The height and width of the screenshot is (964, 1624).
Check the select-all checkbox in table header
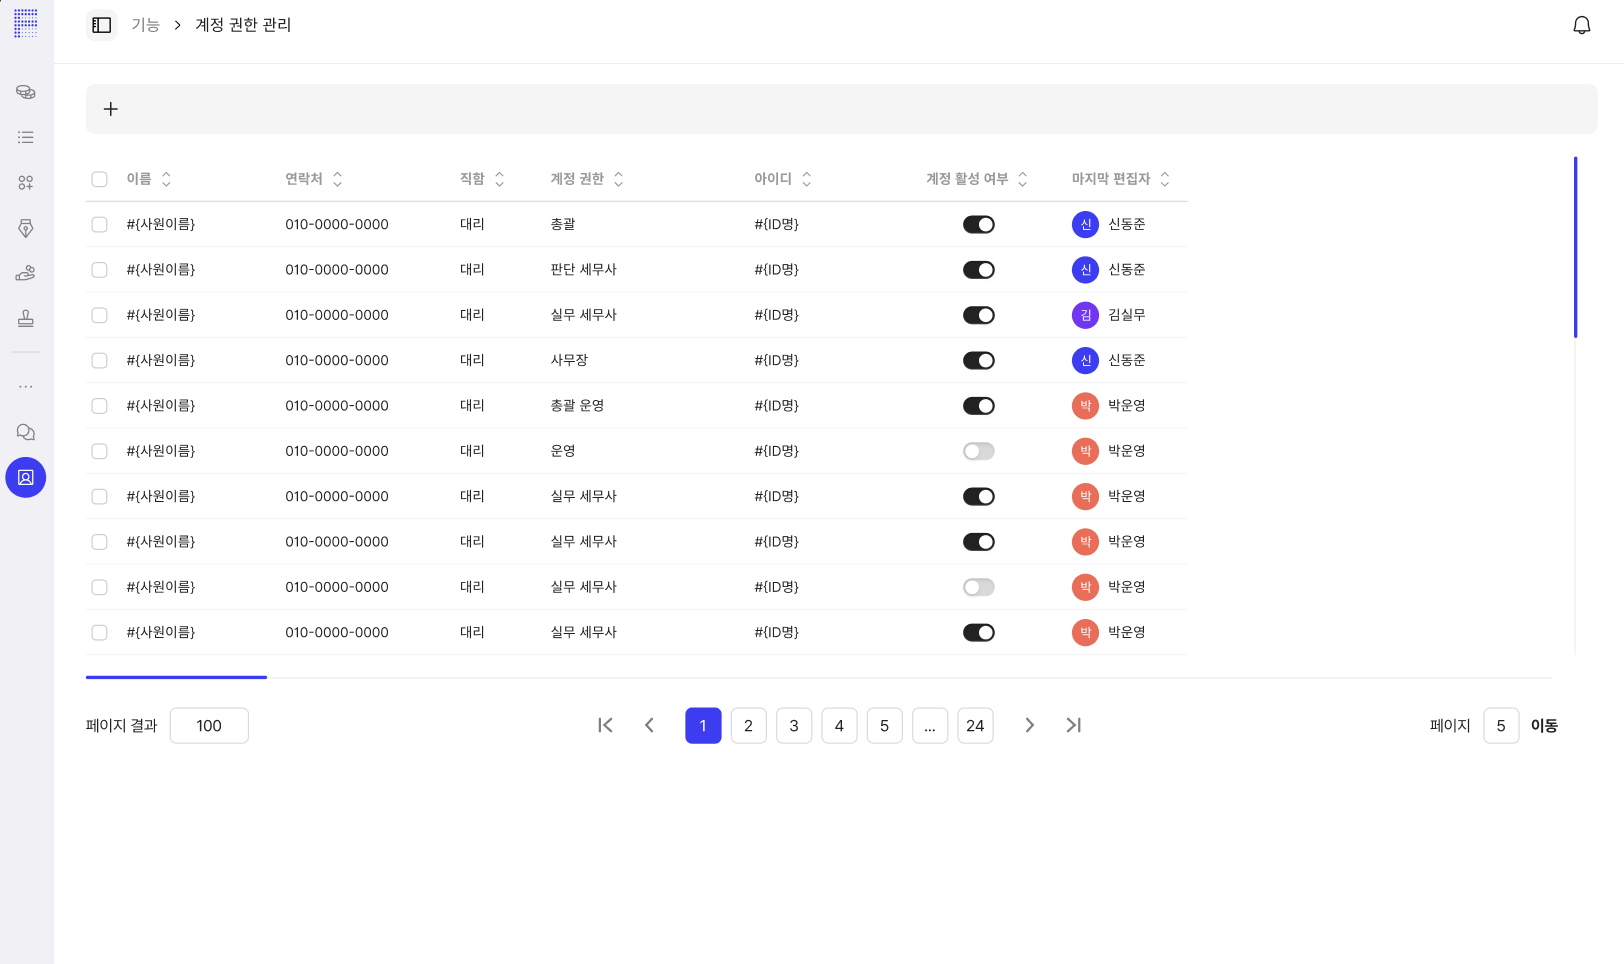[99, 179]
